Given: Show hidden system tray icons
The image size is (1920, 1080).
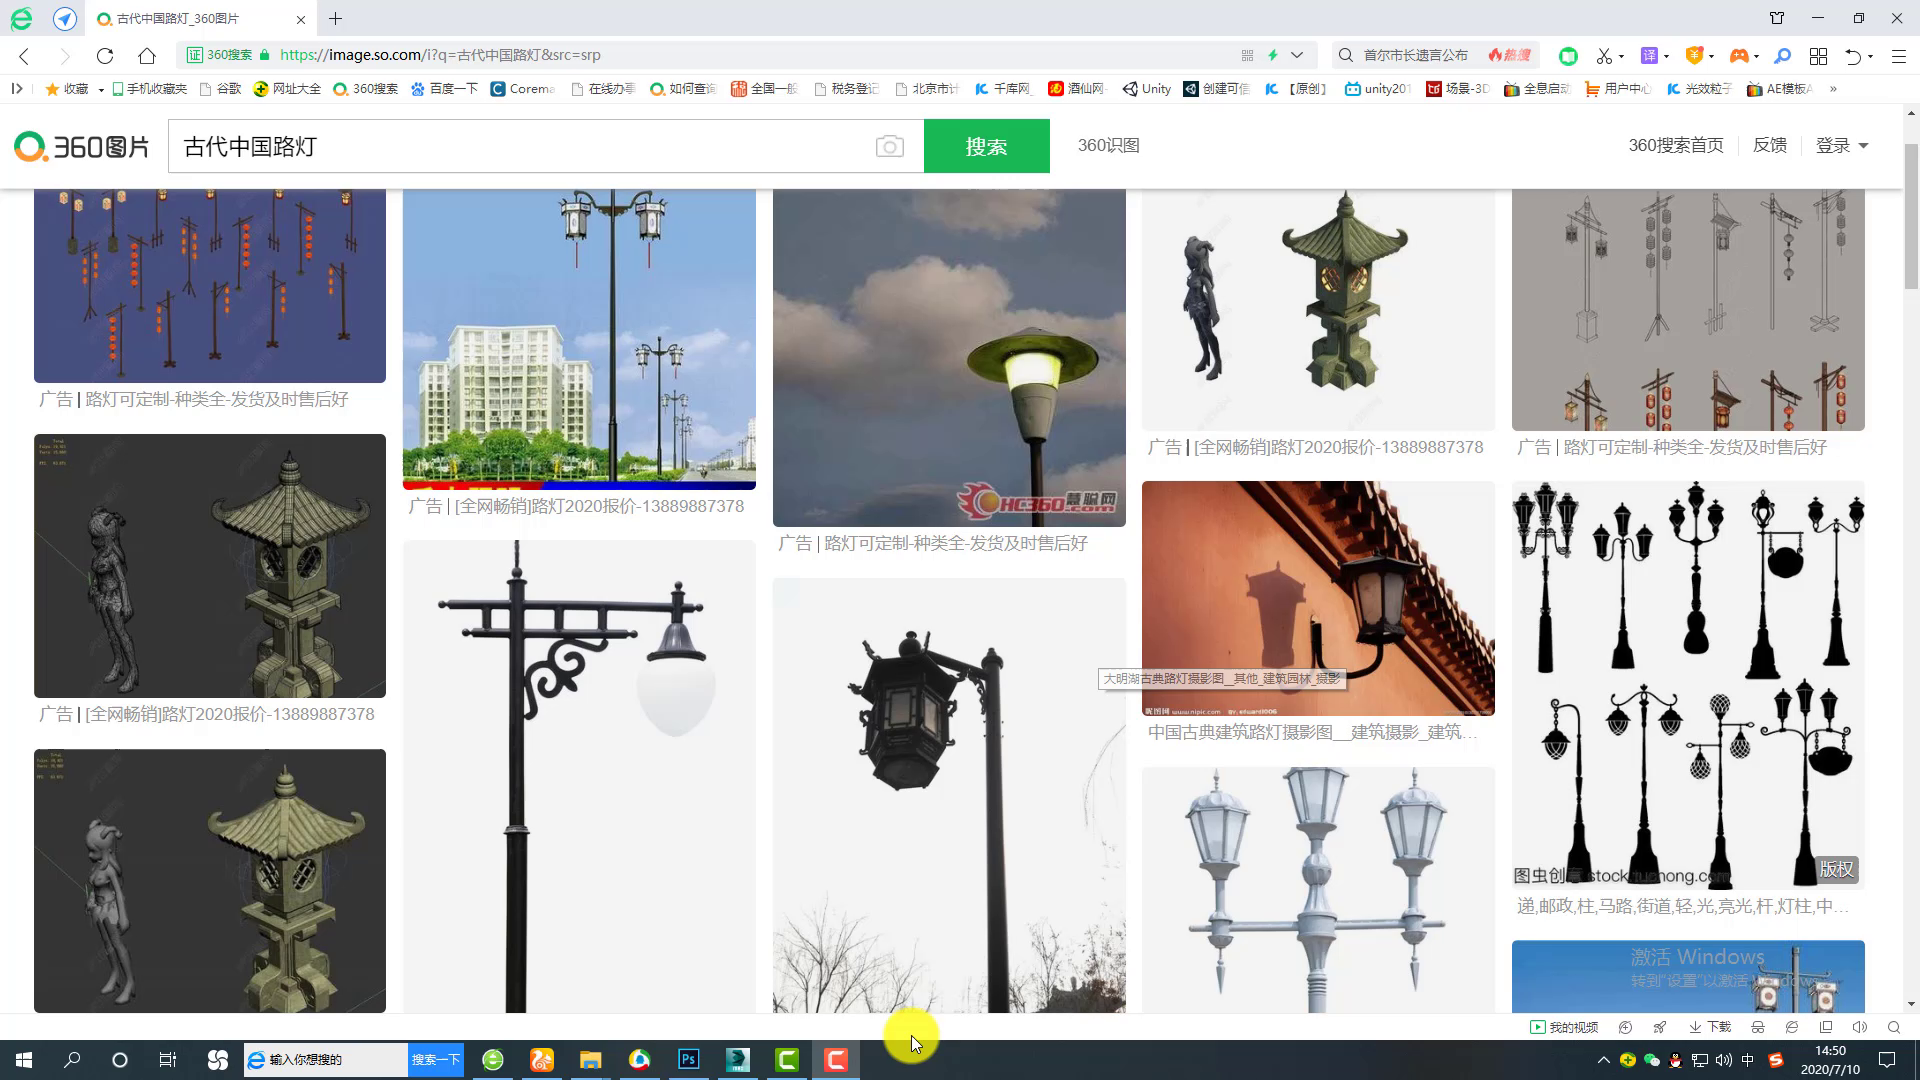Looking at the screenshot, I should click(x=1603, y=1060).
